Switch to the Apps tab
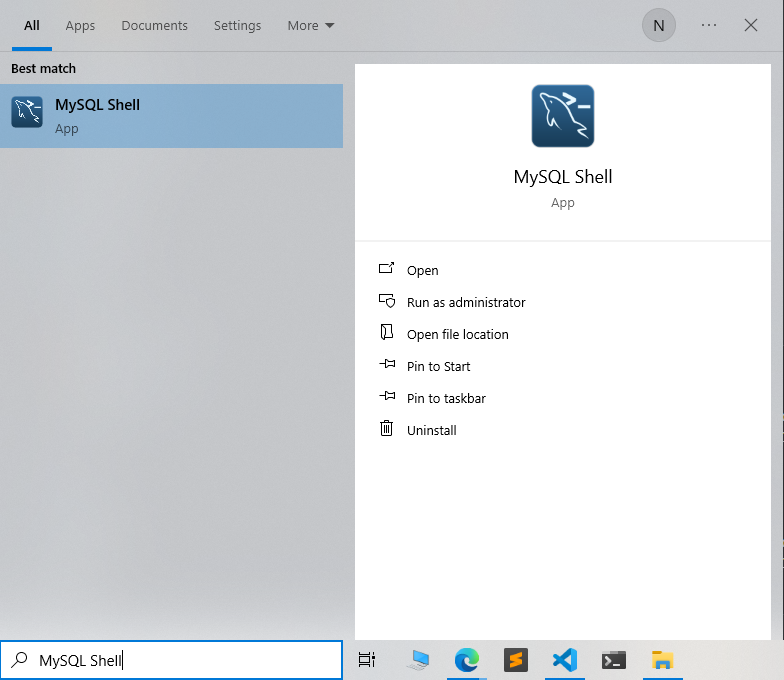Screen dimensions: 784x680 point(80,26)
